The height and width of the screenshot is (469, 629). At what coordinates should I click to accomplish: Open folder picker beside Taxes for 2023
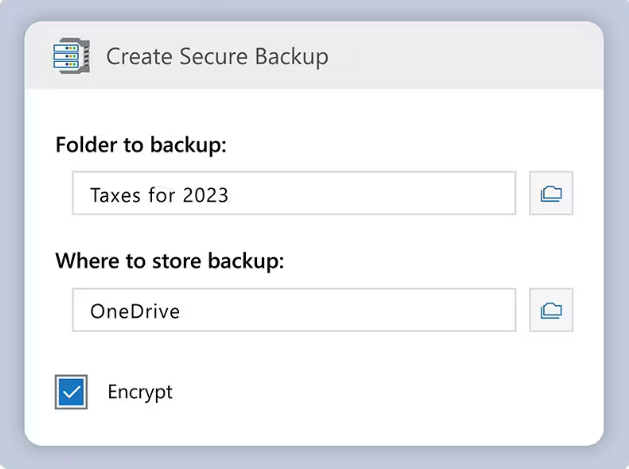551,194
